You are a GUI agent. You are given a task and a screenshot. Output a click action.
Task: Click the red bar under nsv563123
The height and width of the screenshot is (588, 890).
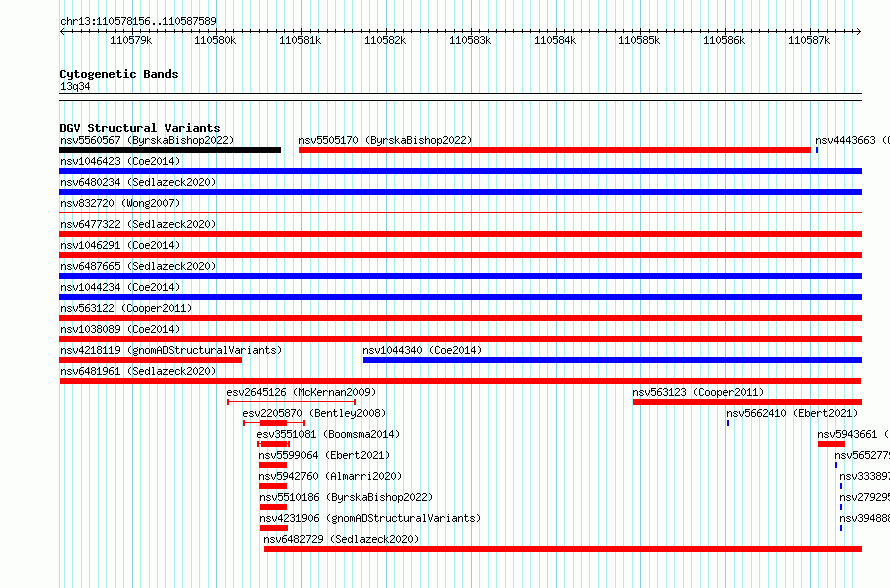click(x=748, y=402)
